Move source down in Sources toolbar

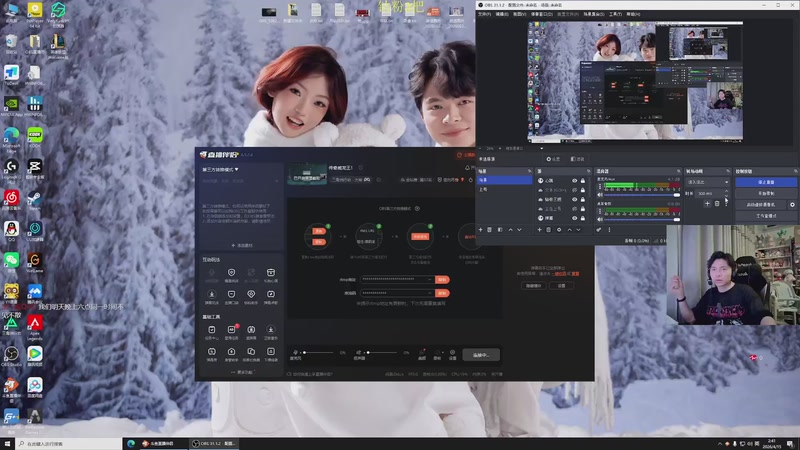[x=579, y=230]
